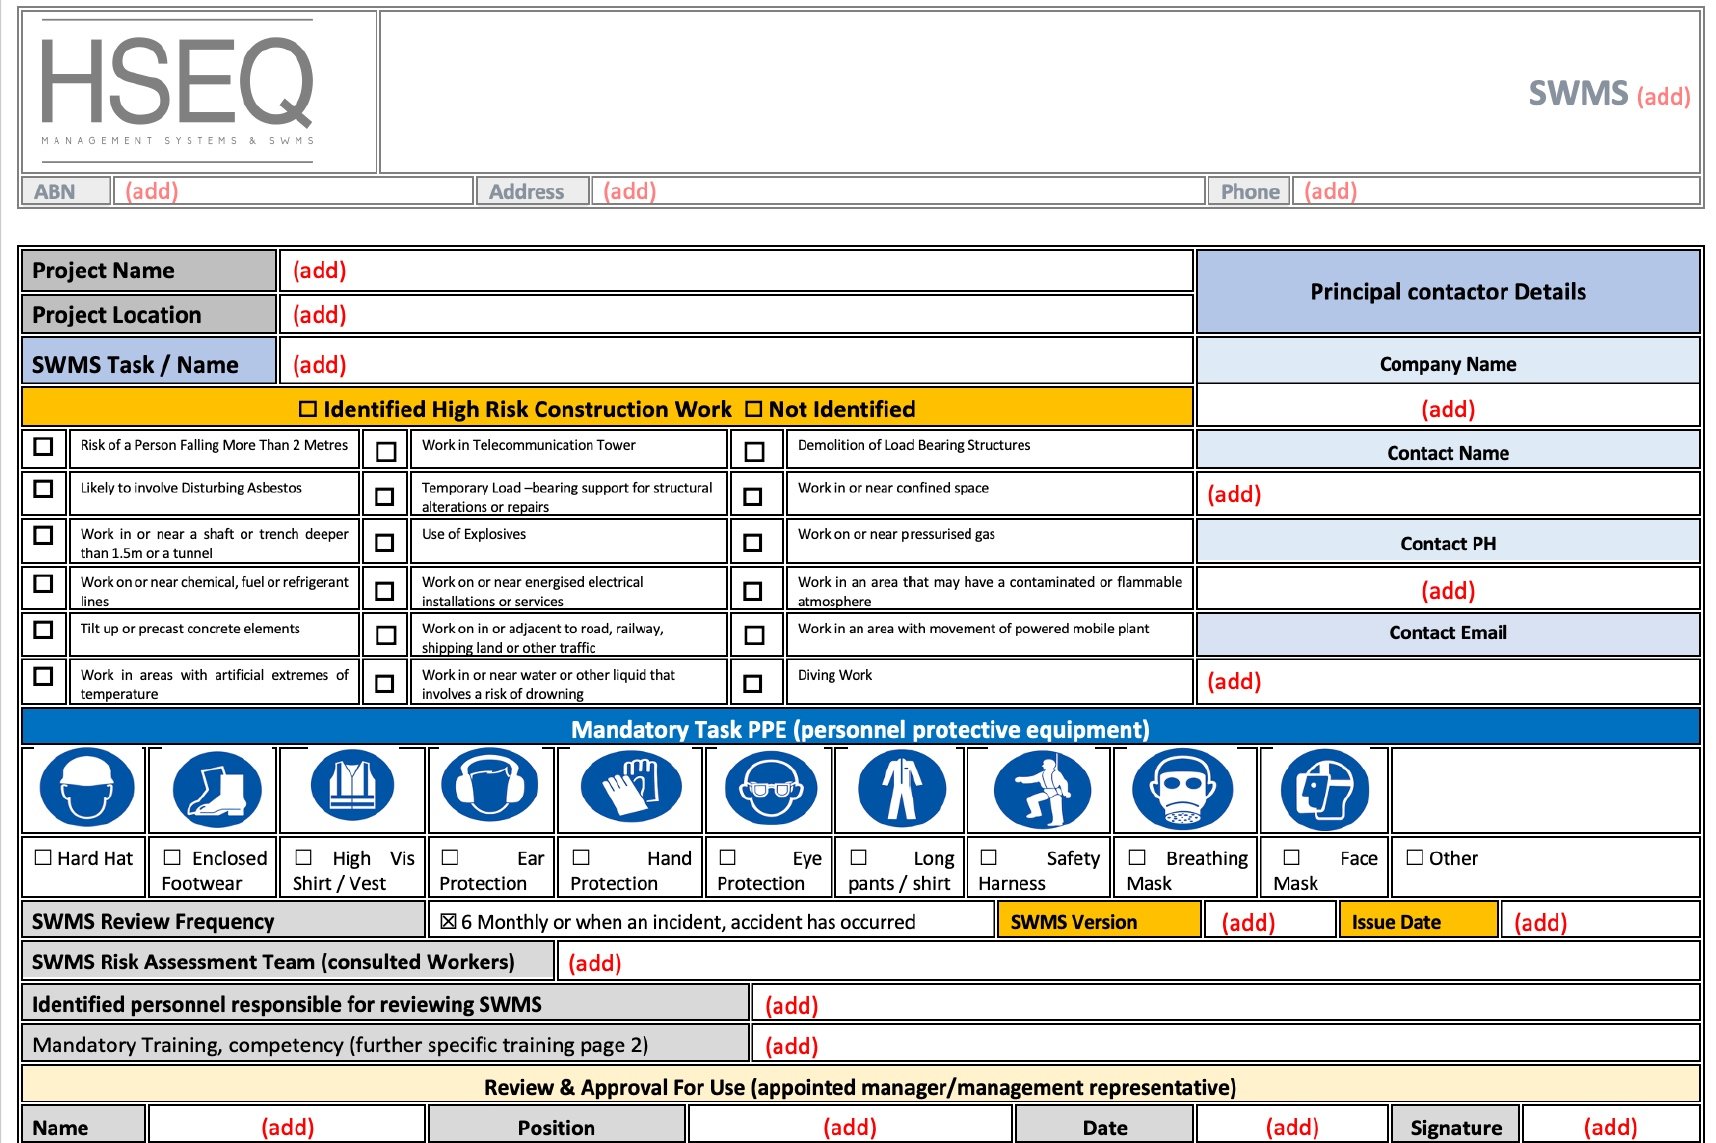Click the Project Location (add) field
The width and height of the screenshot is (1716, 1143).
click(x=736, y=315)
